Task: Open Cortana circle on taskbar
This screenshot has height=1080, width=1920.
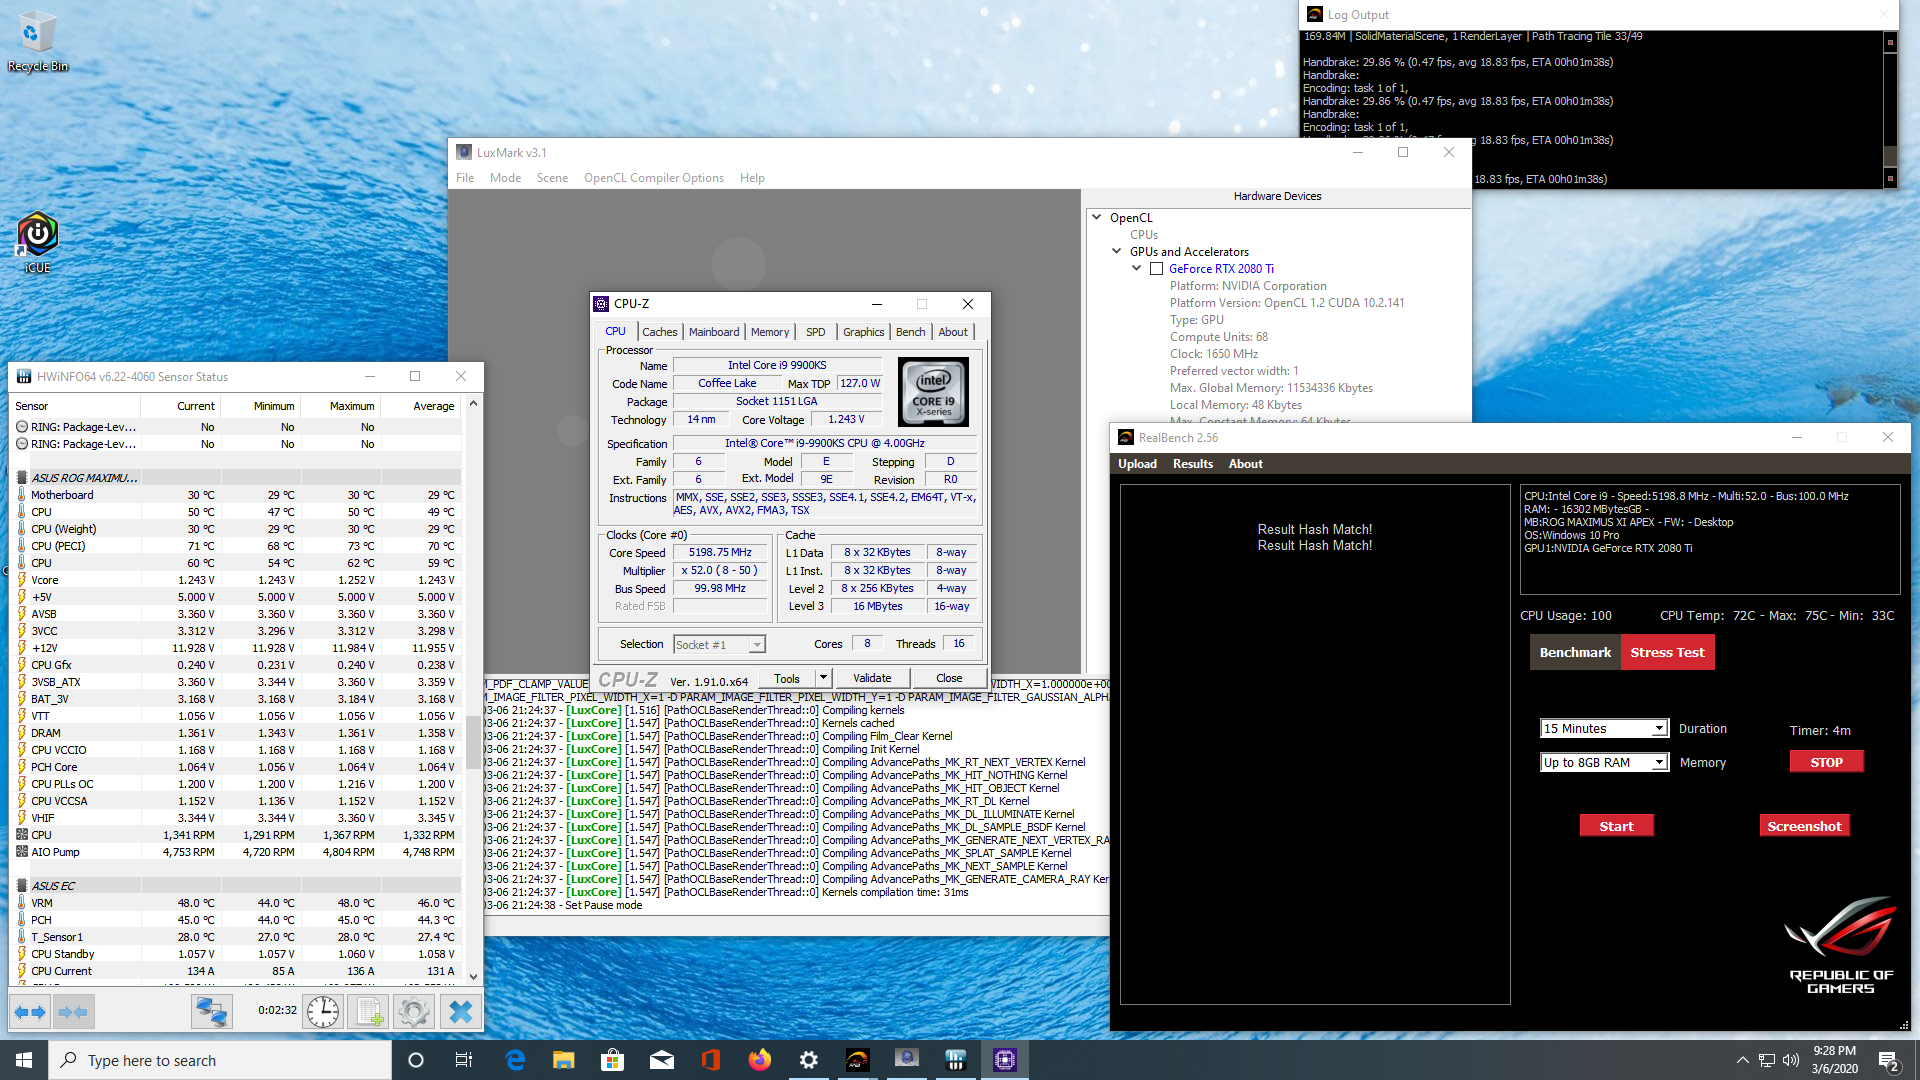Action: pos(416,1060)
